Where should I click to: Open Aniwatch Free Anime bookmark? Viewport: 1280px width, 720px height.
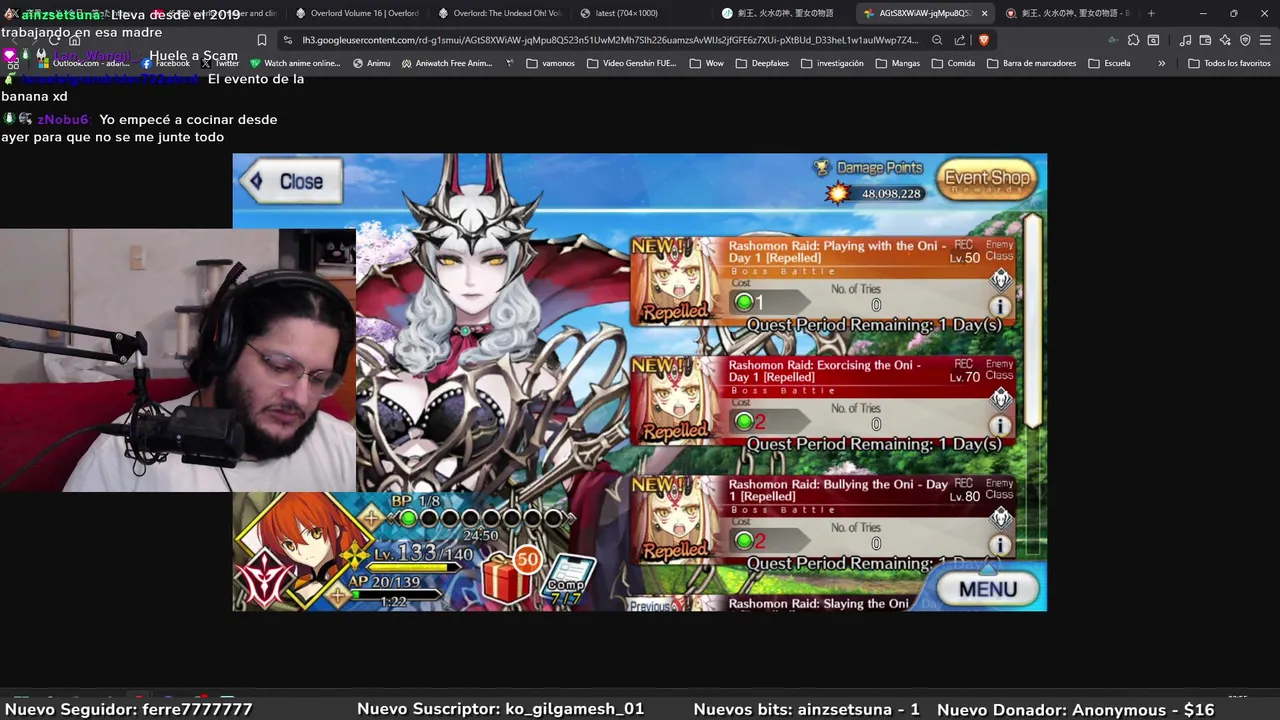pyautogui.click(x=447, y=63)
